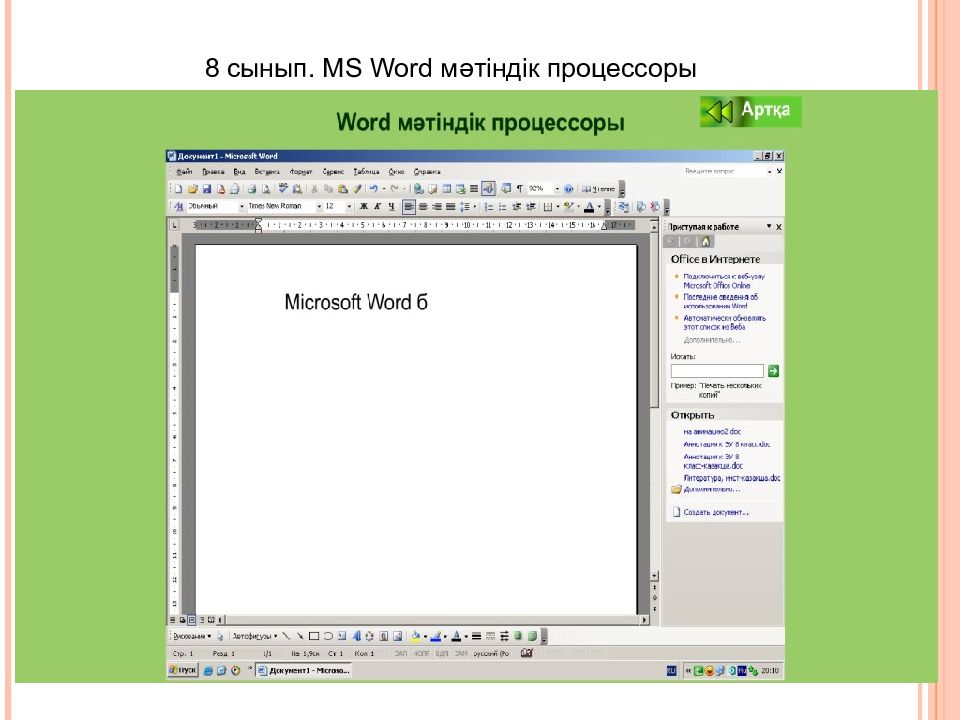Open the Вставка menu
The image size is (960, 720).
[267, 172]
